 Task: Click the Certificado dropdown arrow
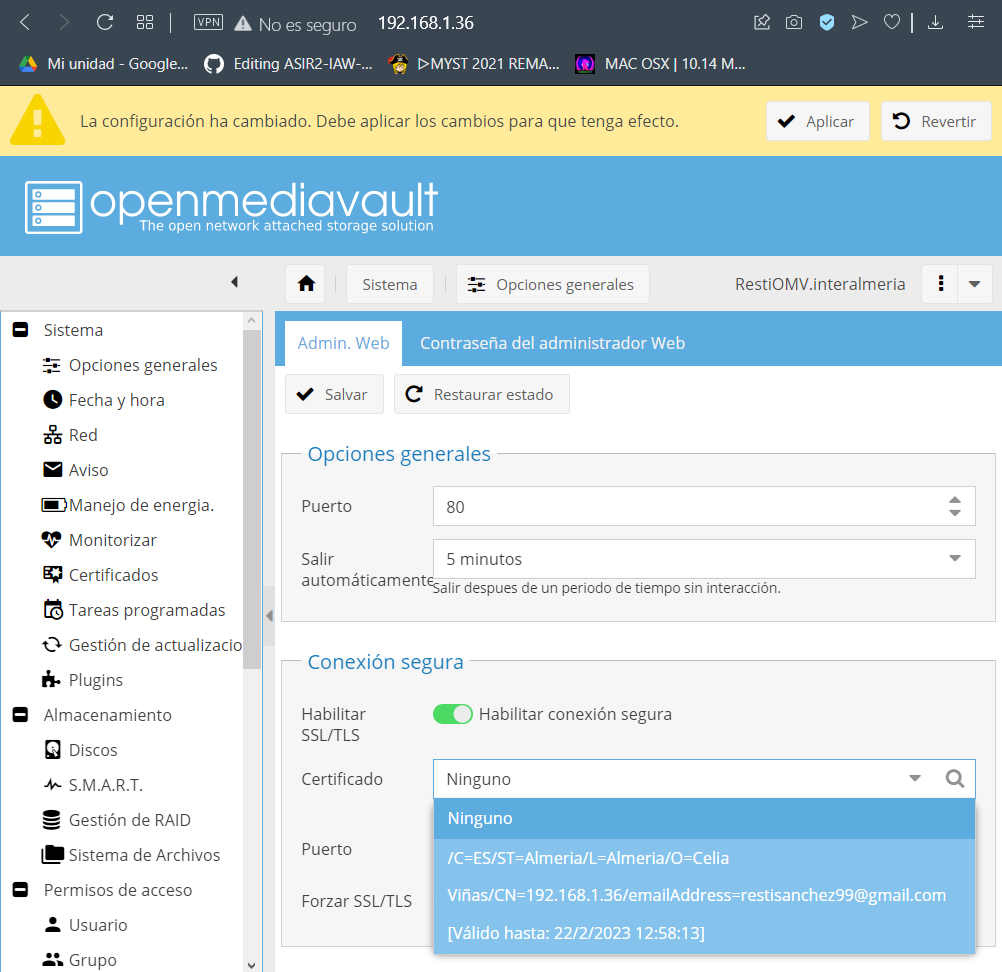(x=915, y=778)
